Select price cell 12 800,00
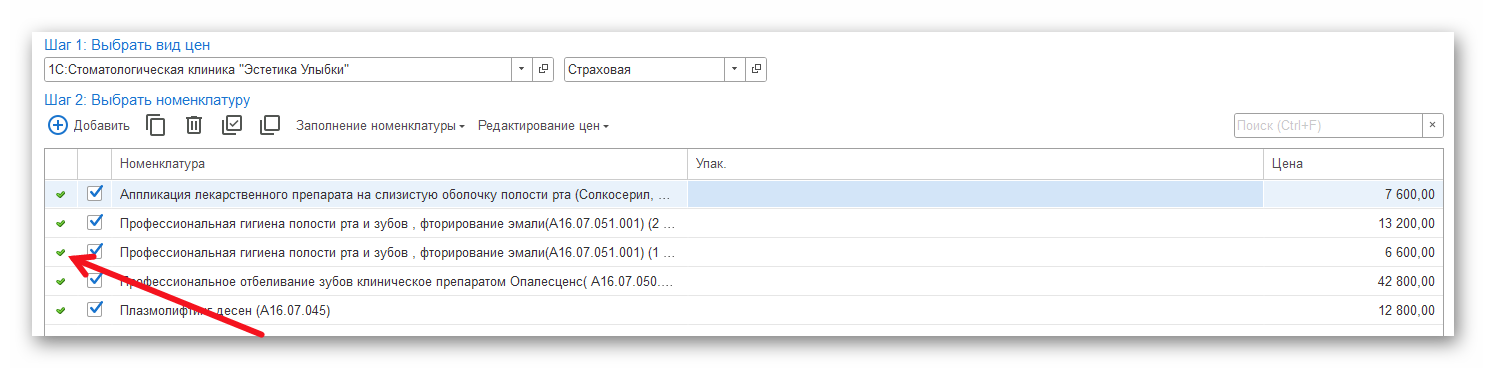This screenshot has width=1486, height=368. coord(1353,310)
